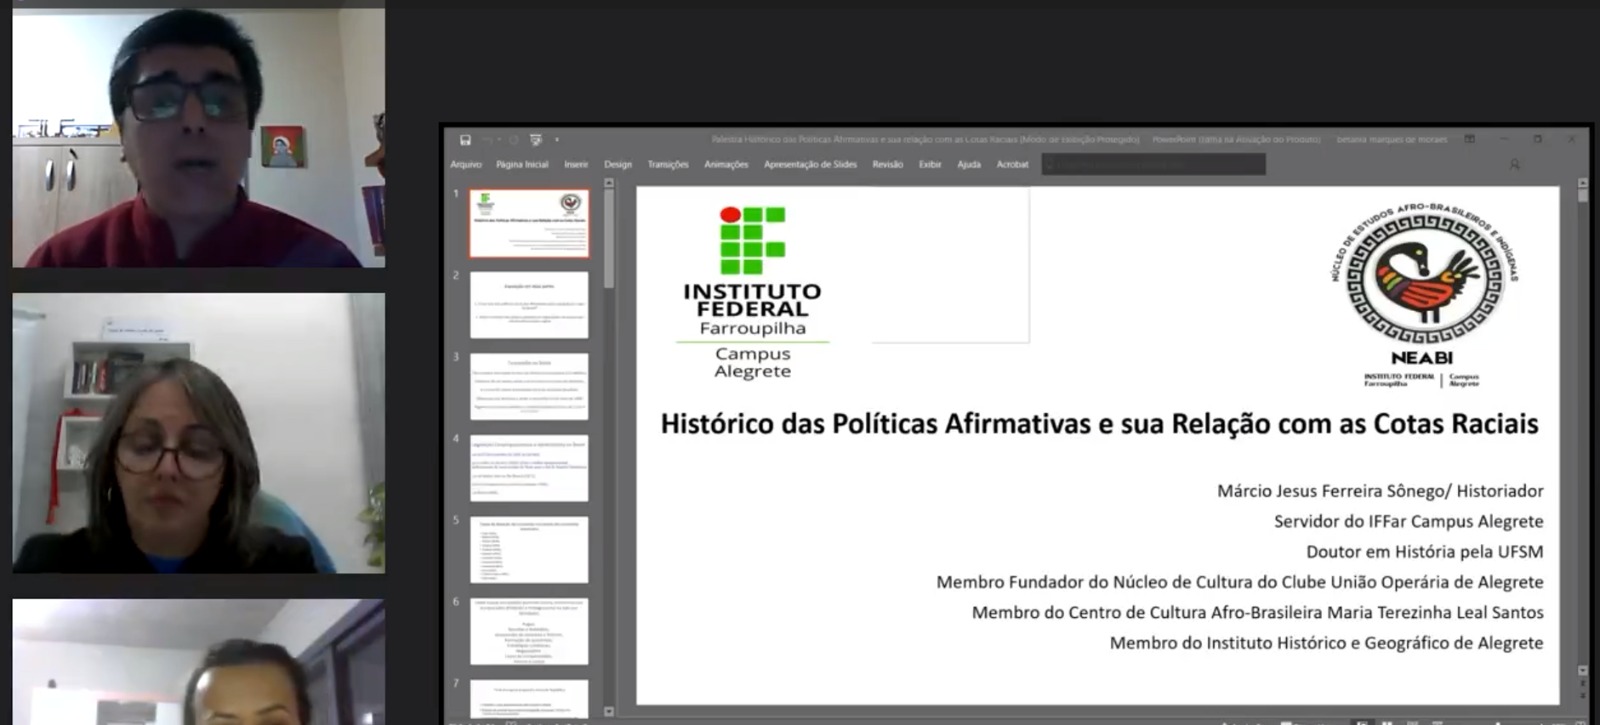Click the share person icon in the ribbon
The height and width of the screenshot is (725, 1600).
tap(1514, 165)
